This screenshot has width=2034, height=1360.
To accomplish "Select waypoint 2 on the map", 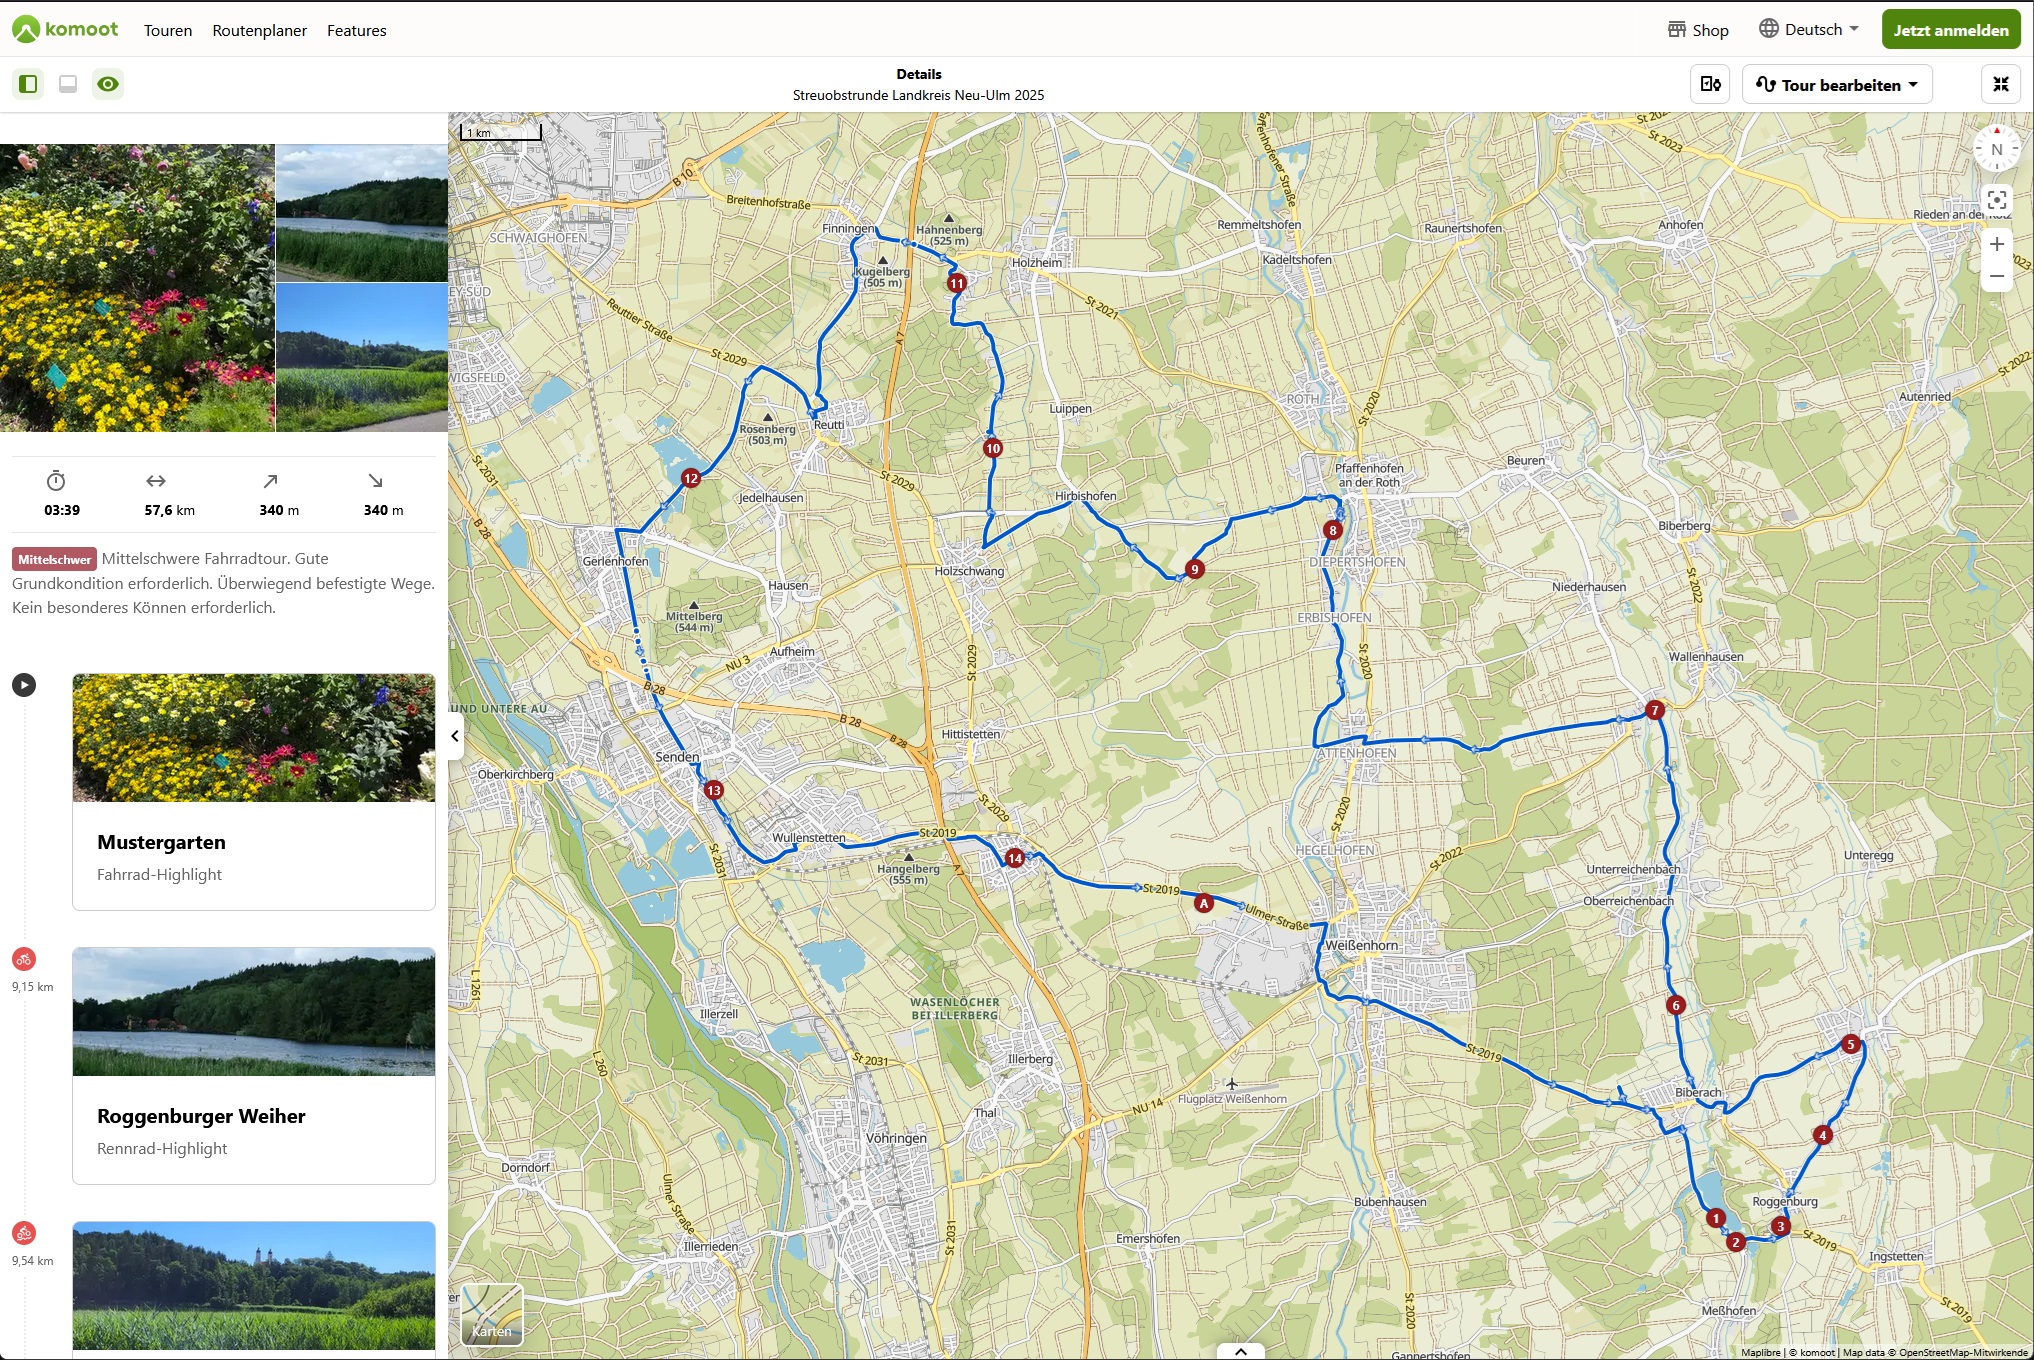I will coord(1736,1242).
